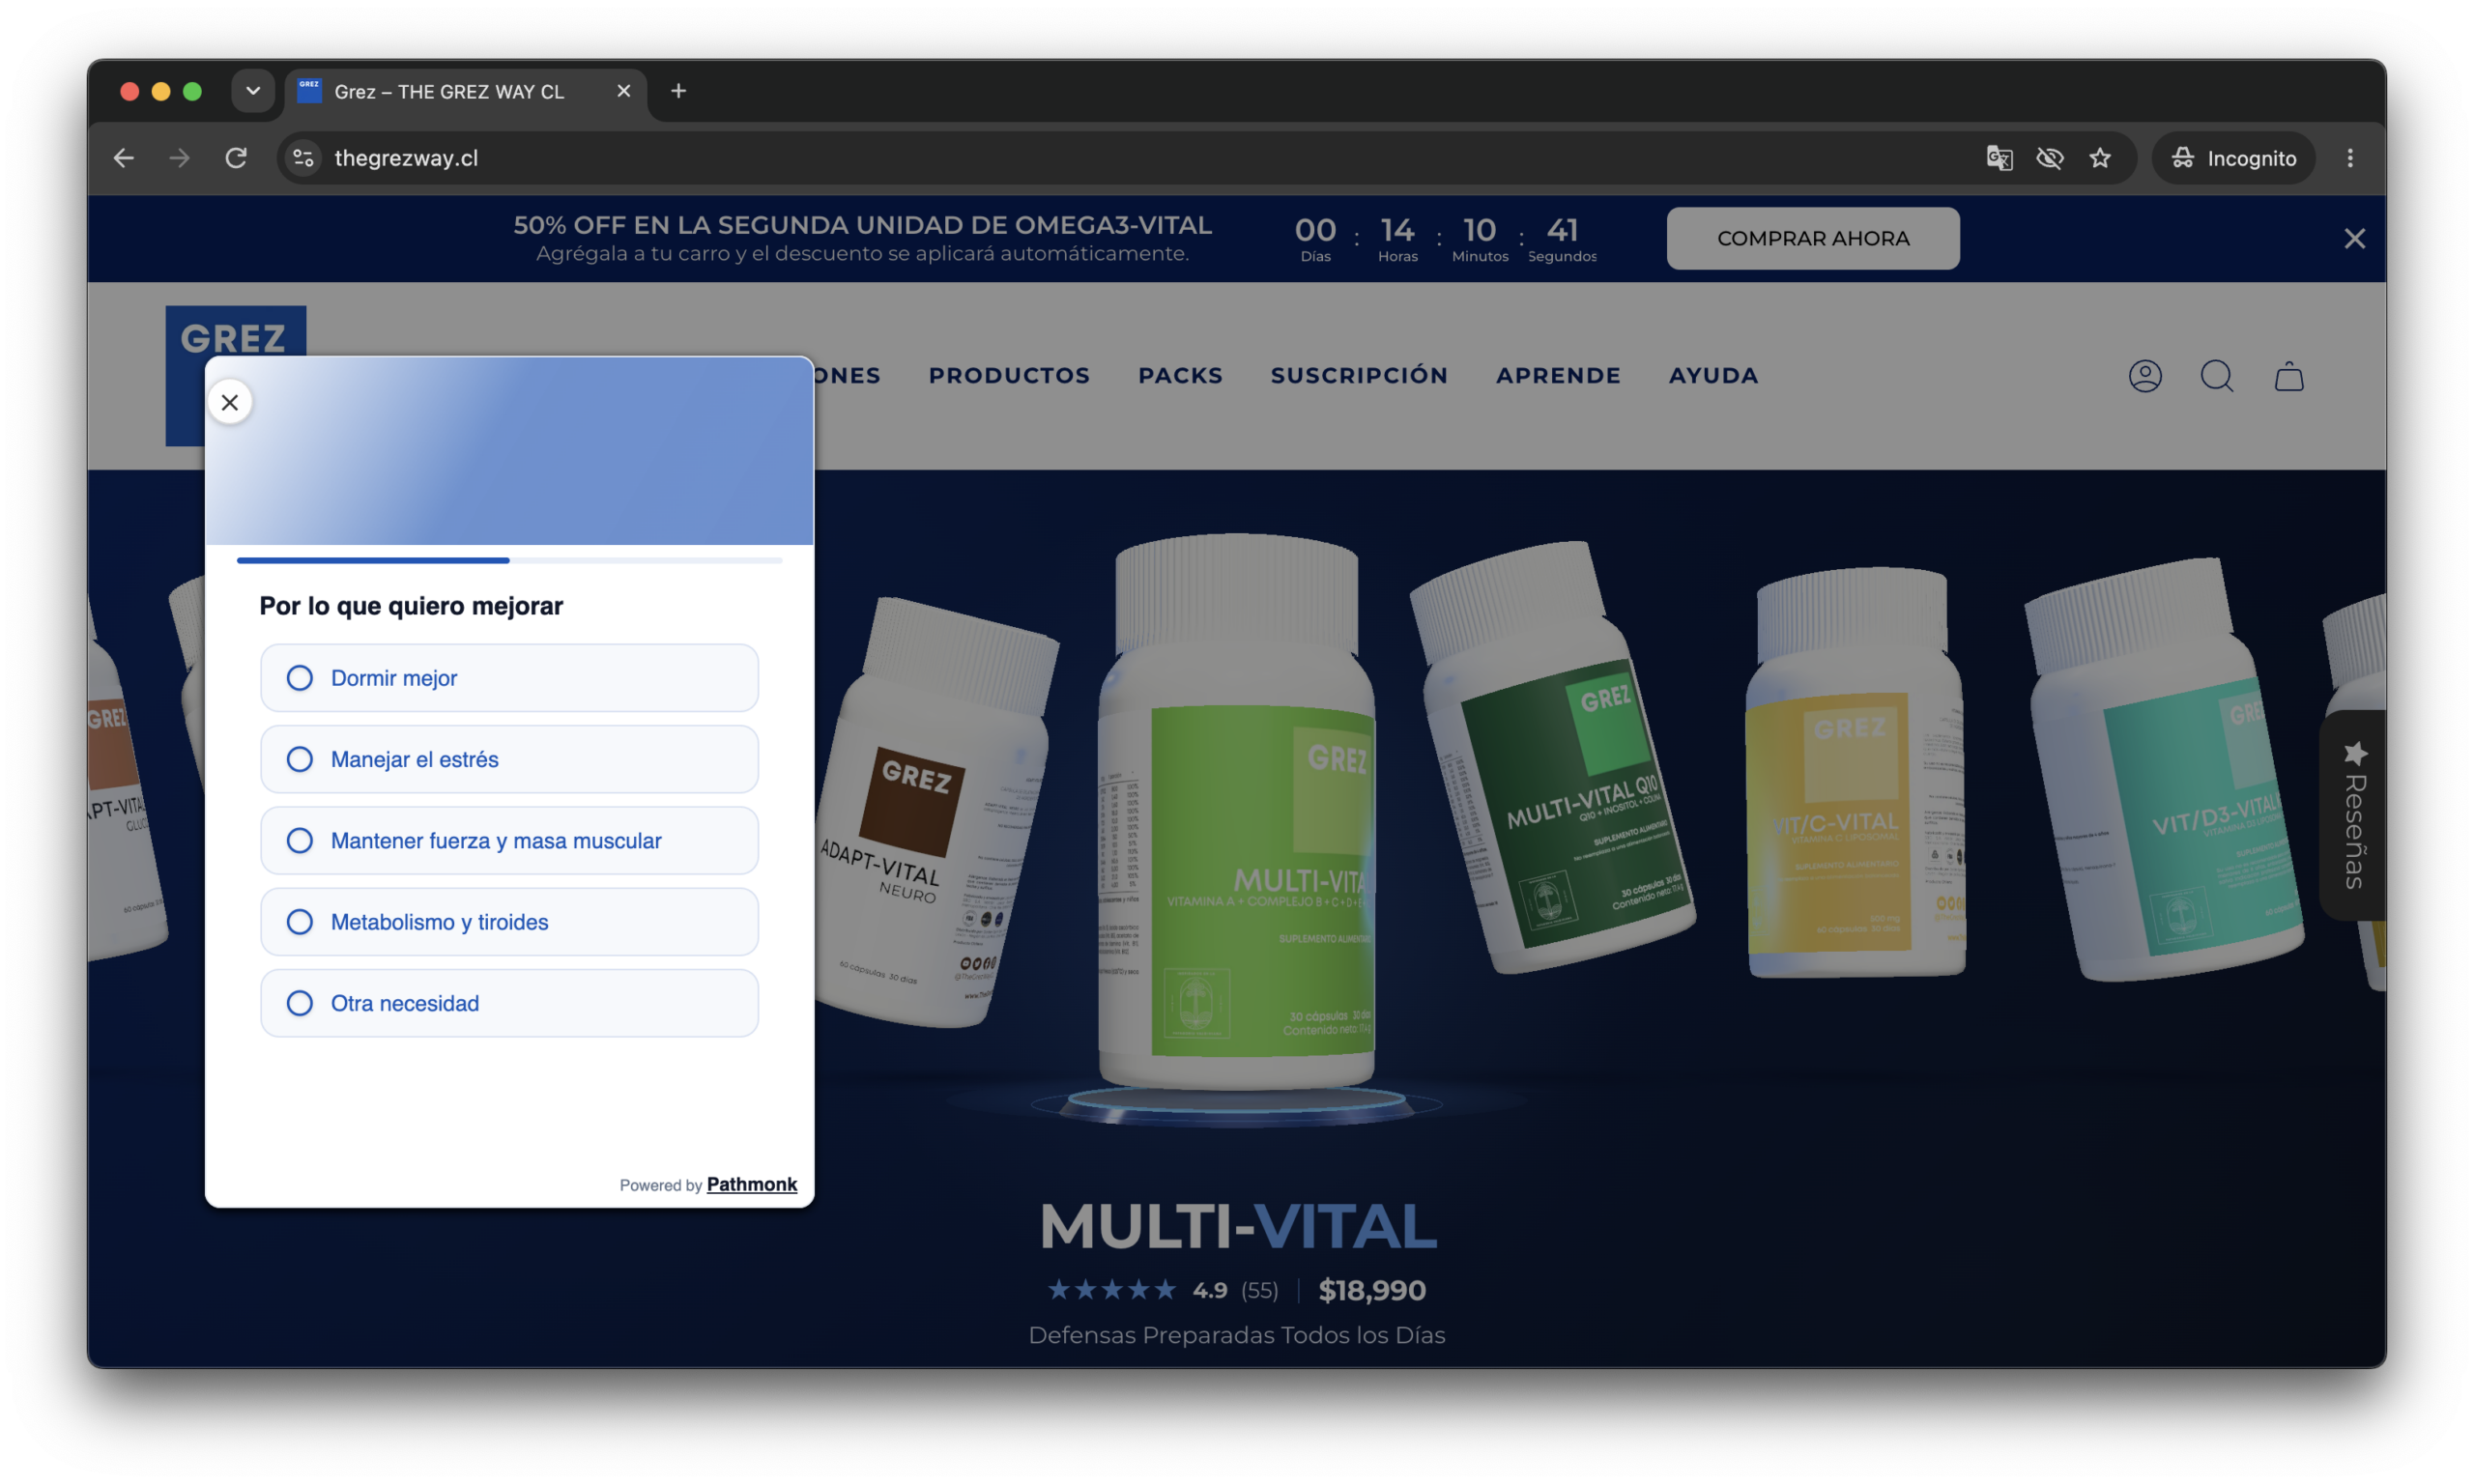This screenshot has width=2474, height=1484.
Task: Dismiss the 50% OFF promo banner
Action: pos(2354,238)
